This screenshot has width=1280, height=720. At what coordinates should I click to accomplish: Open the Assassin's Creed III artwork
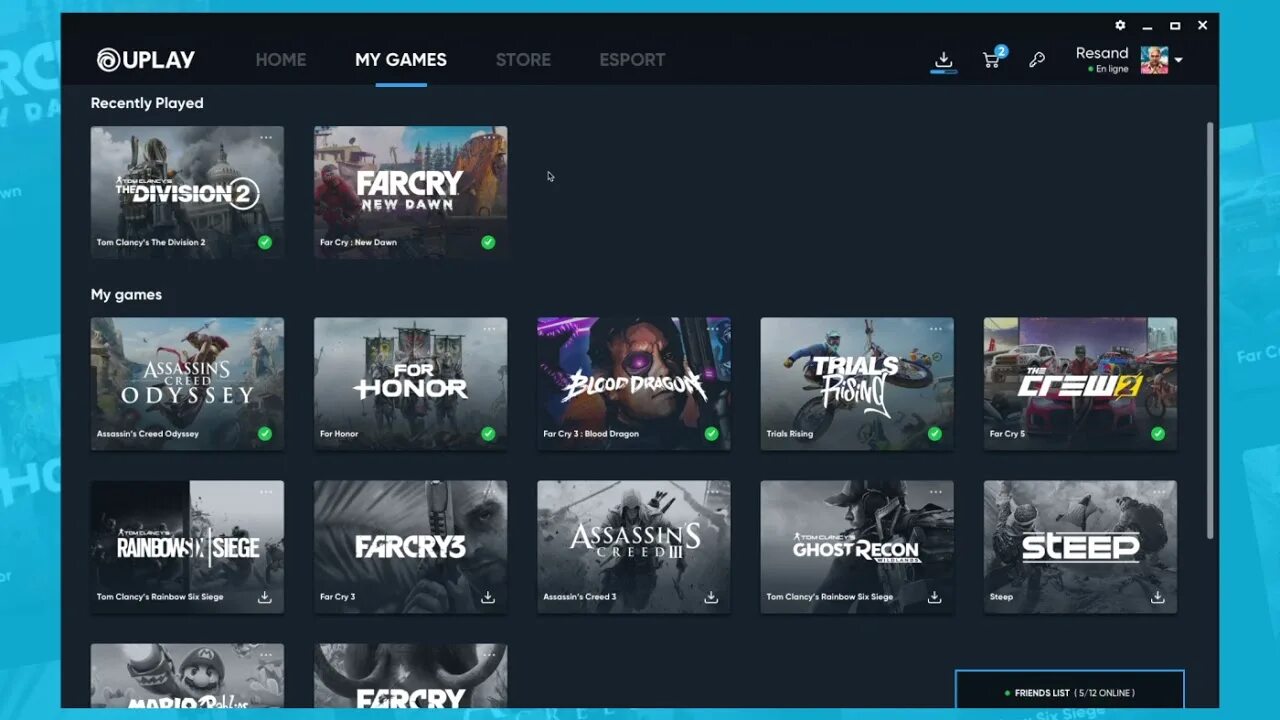634,547
